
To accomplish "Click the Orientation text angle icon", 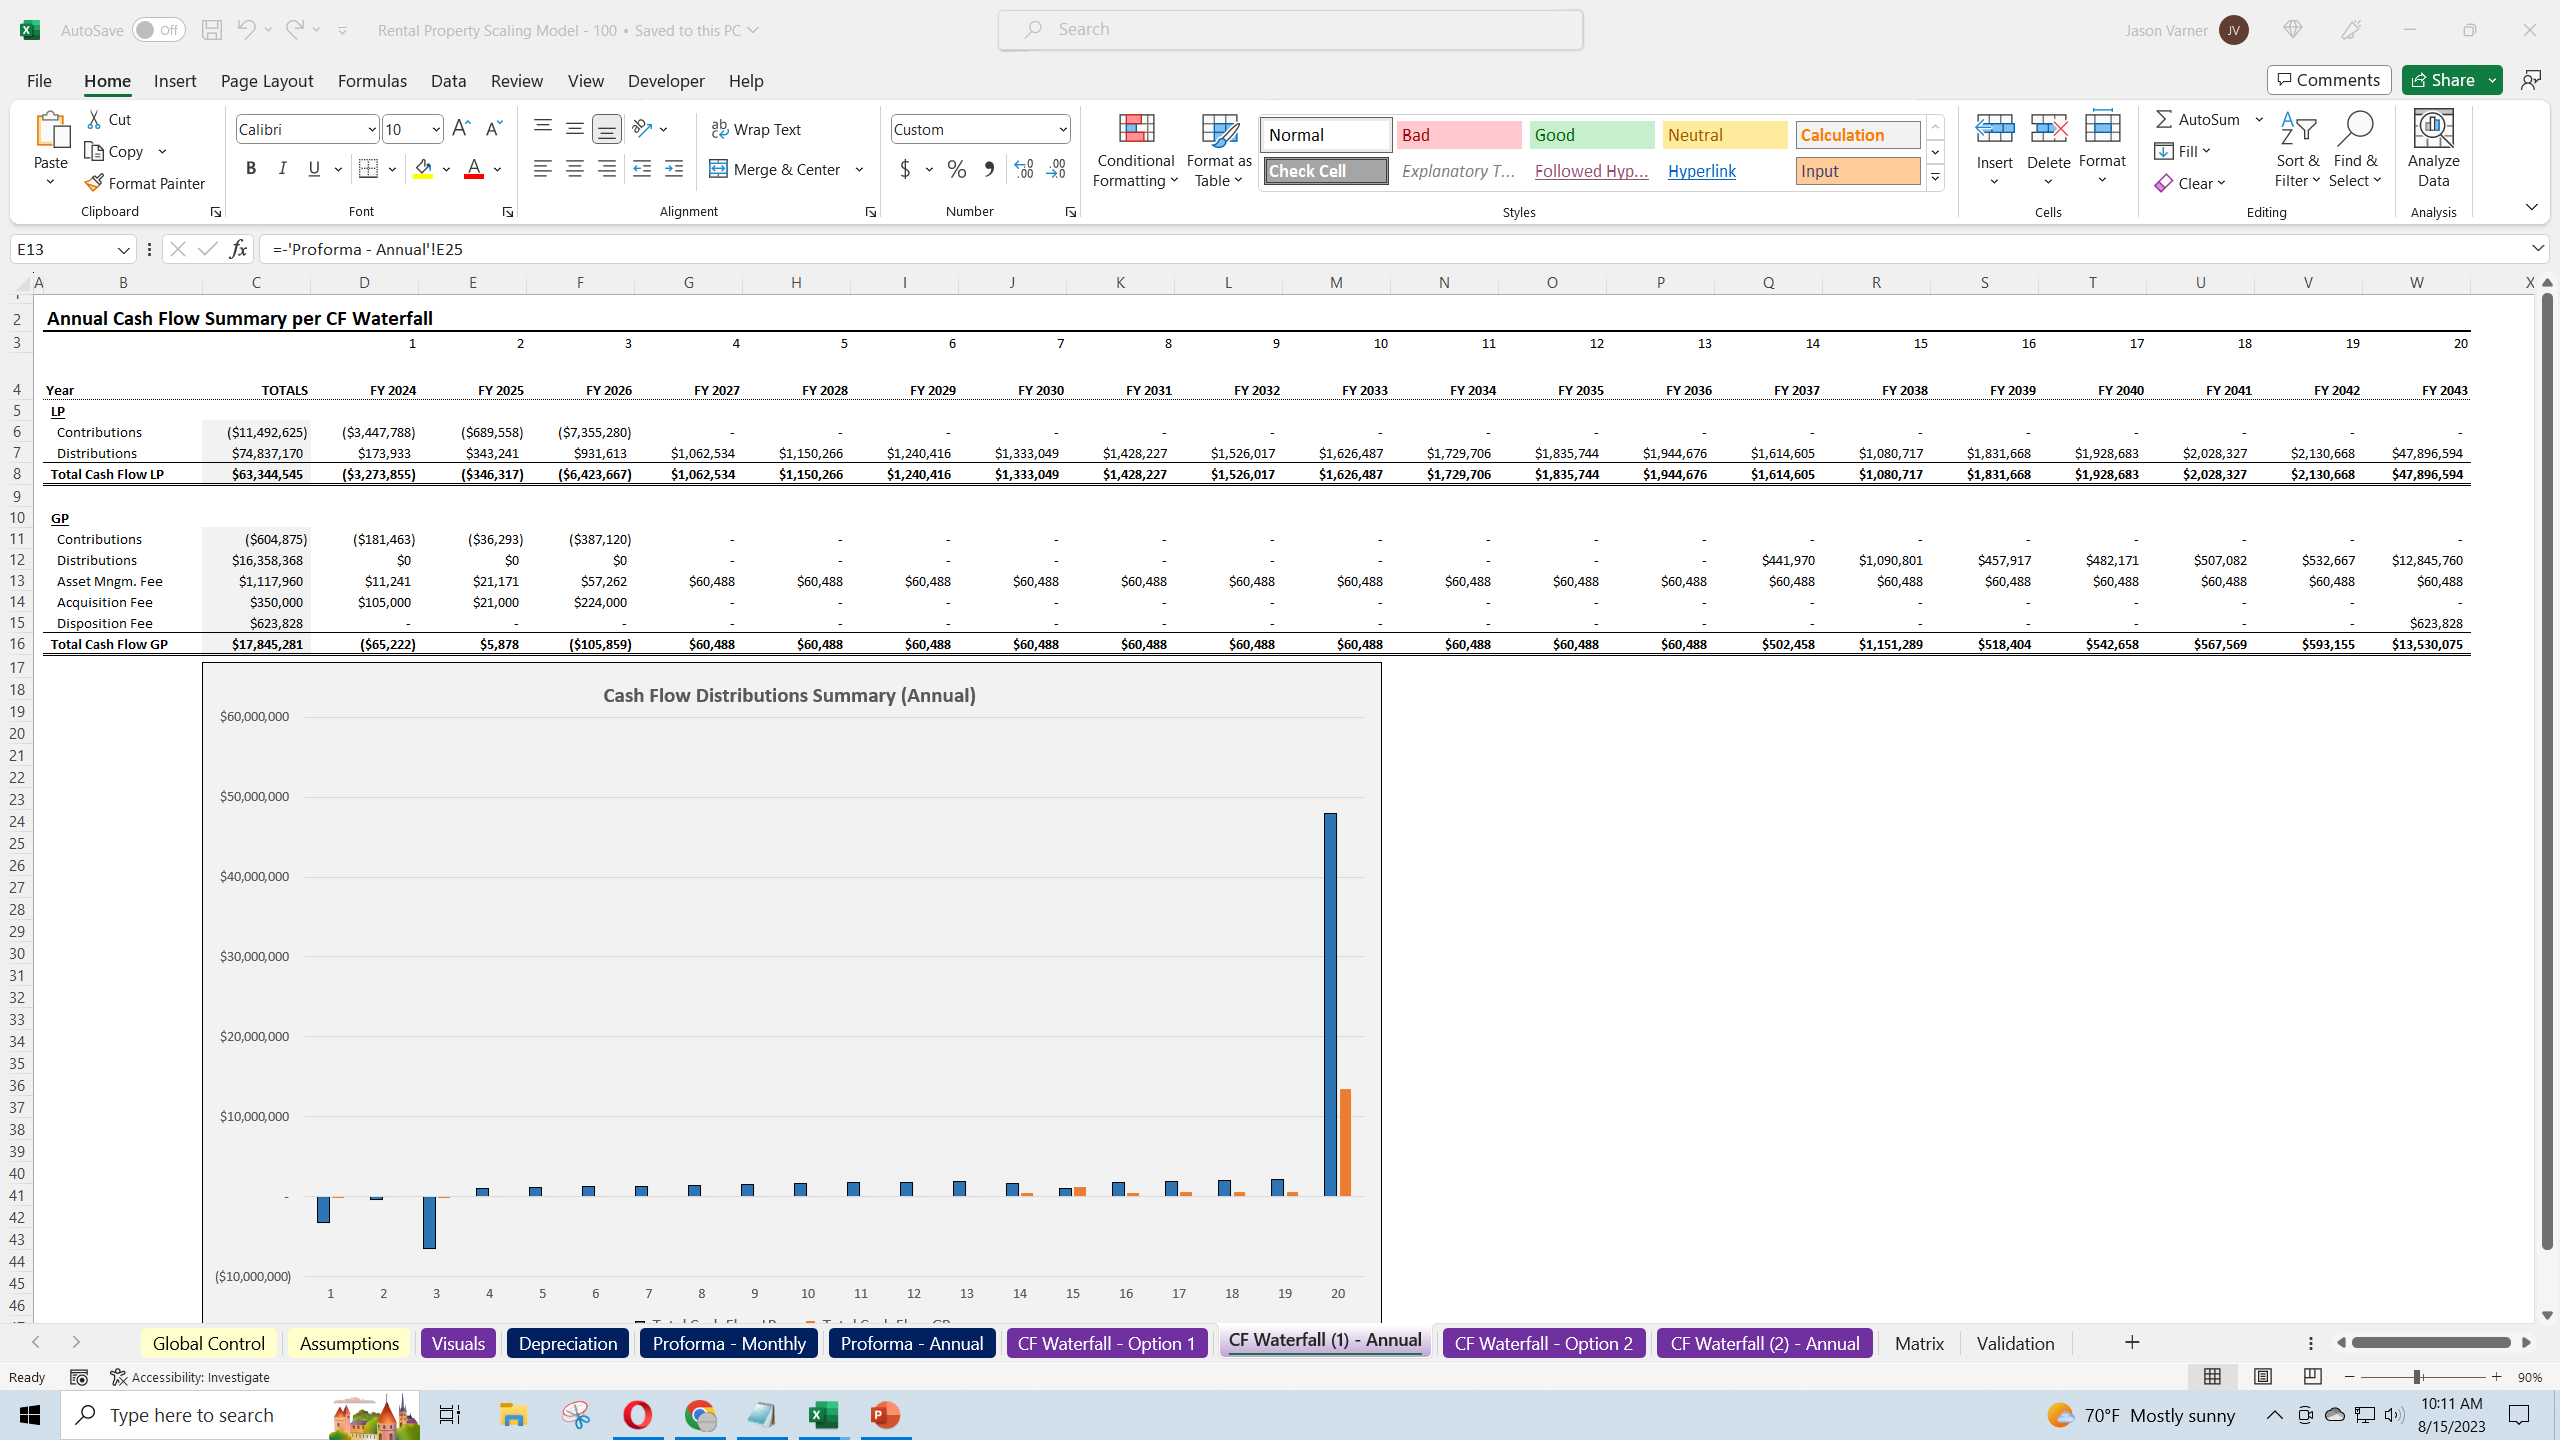I will [642, 129].
